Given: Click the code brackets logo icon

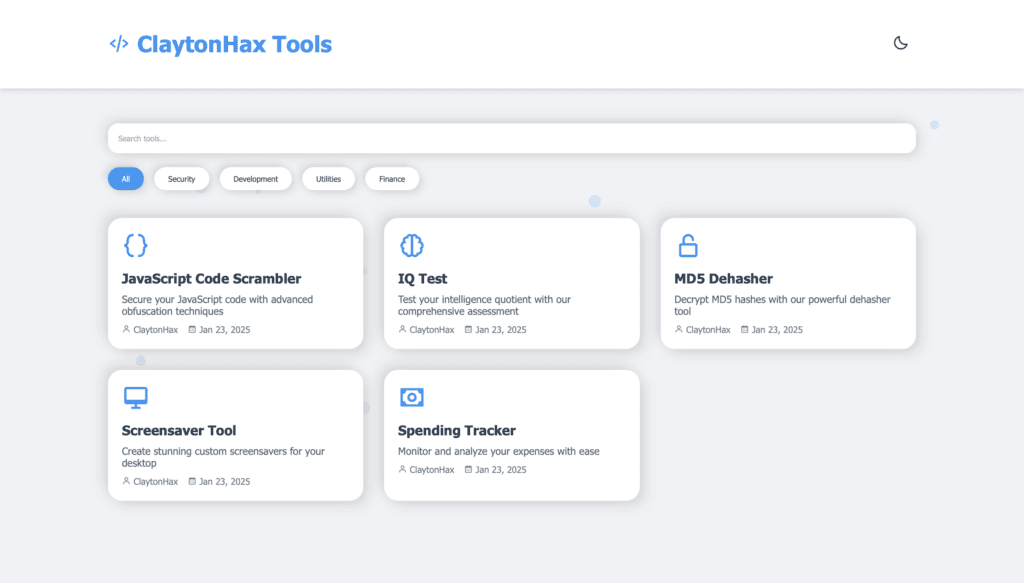Looking at the screenshot, I should pos(118,44).
